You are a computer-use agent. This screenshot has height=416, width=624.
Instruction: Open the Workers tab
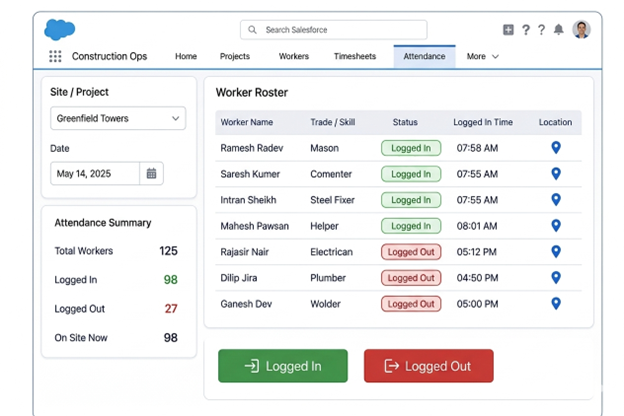click(294, 57)
